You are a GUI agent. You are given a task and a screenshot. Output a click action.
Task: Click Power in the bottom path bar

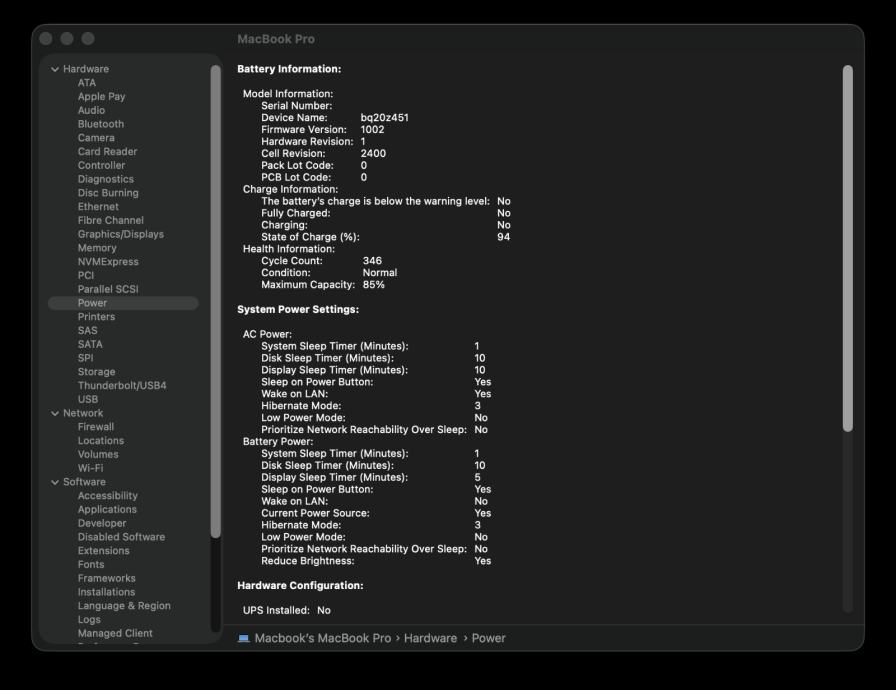[x=488, y=638]
